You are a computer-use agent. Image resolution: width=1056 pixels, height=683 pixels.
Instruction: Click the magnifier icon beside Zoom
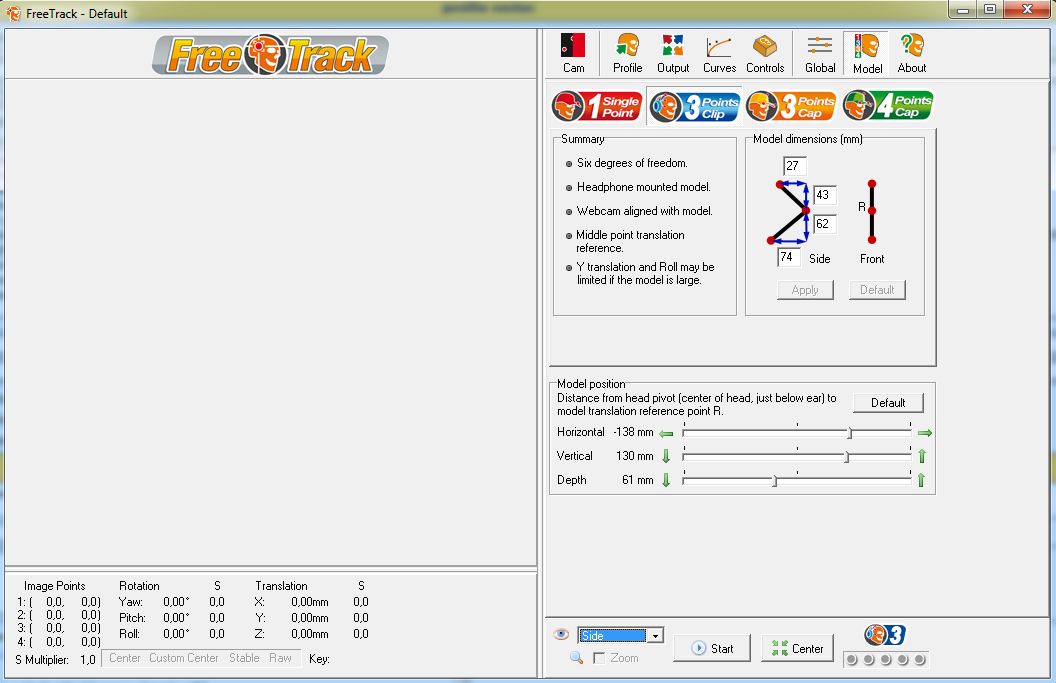tap(576, 657)
